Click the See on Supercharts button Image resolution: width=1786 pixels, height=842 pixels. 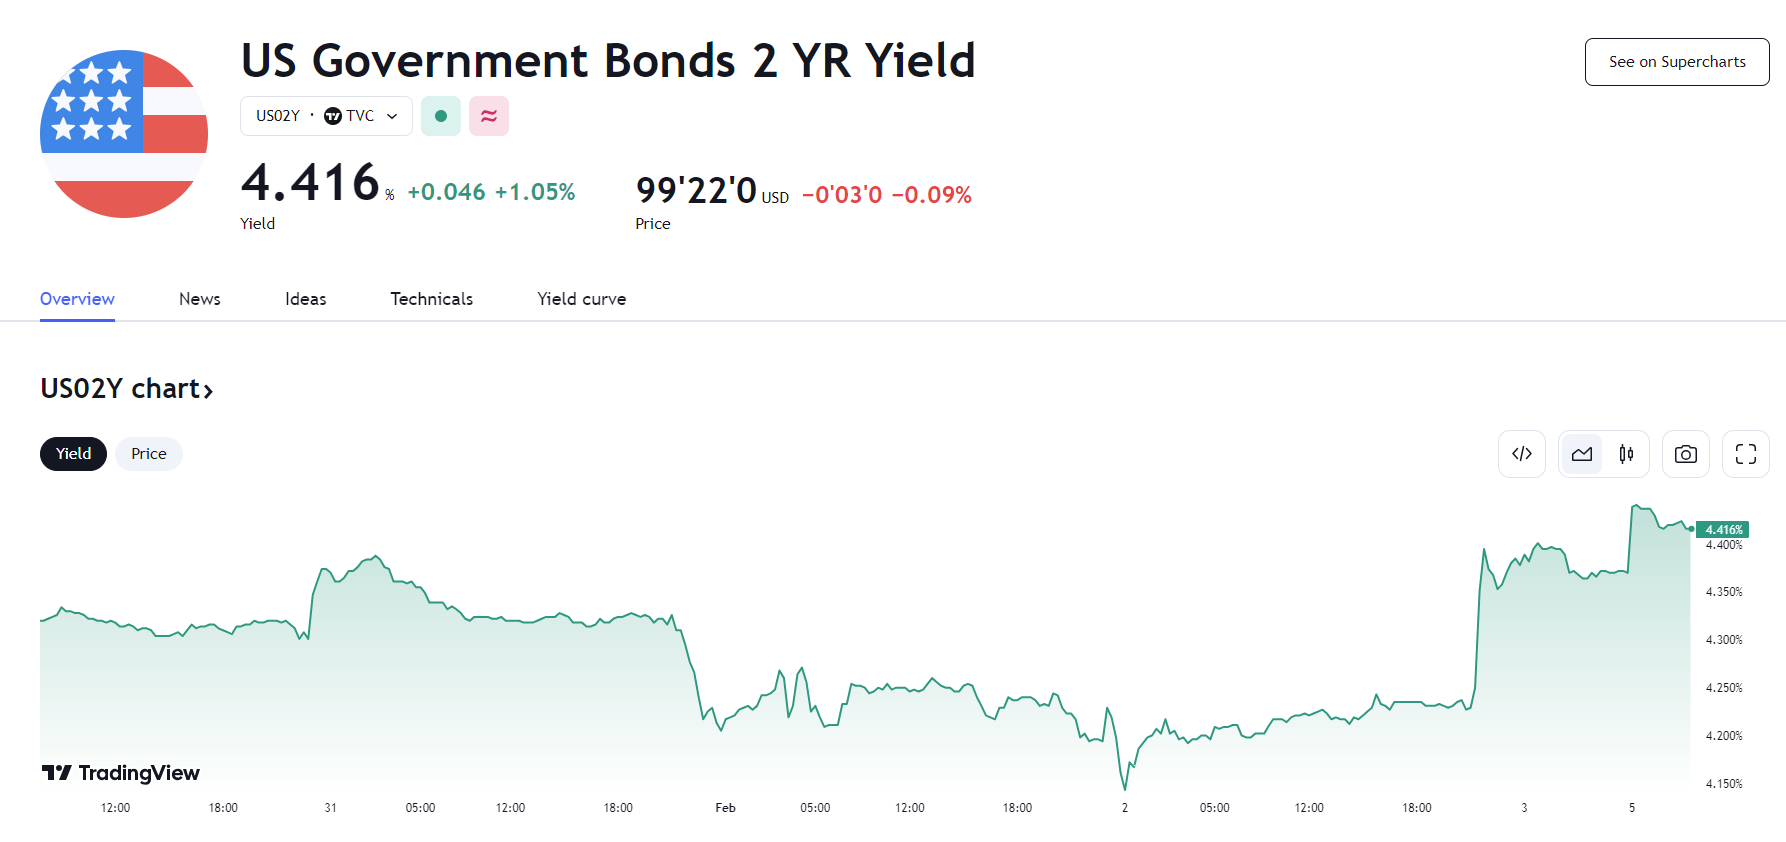[x=1676, y=62]
